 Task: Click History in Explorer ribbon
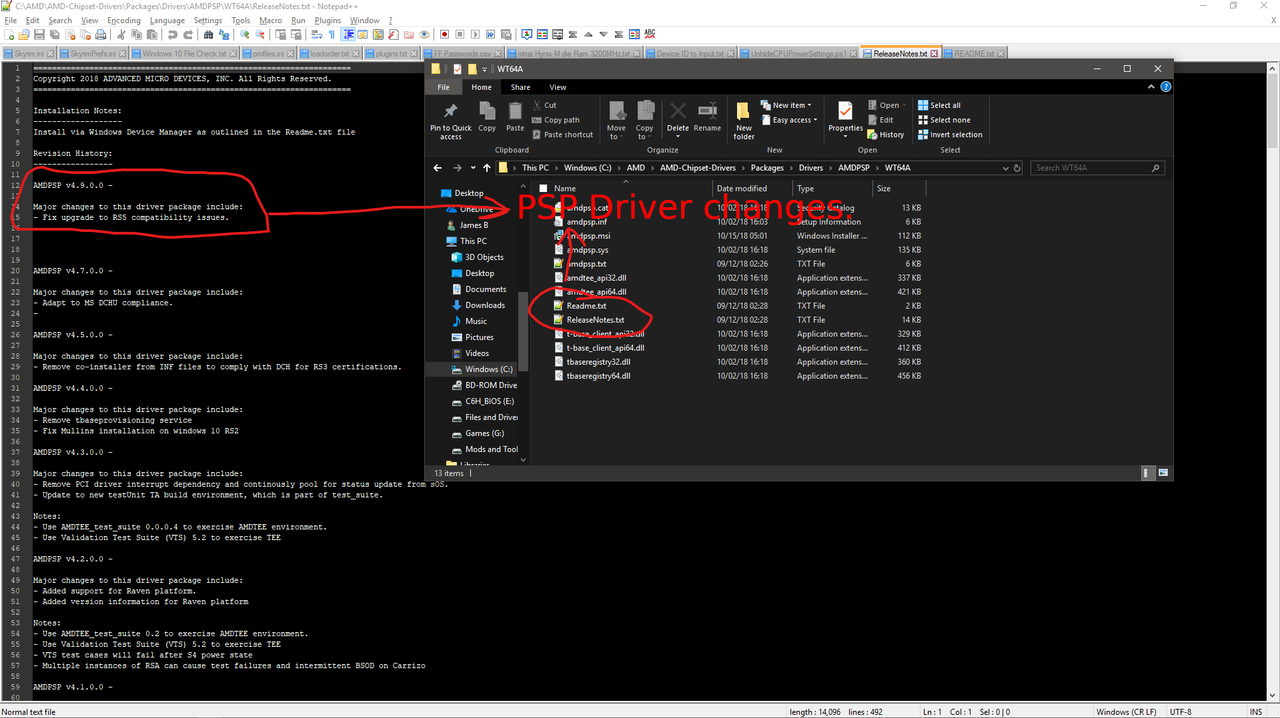point(885,134)
